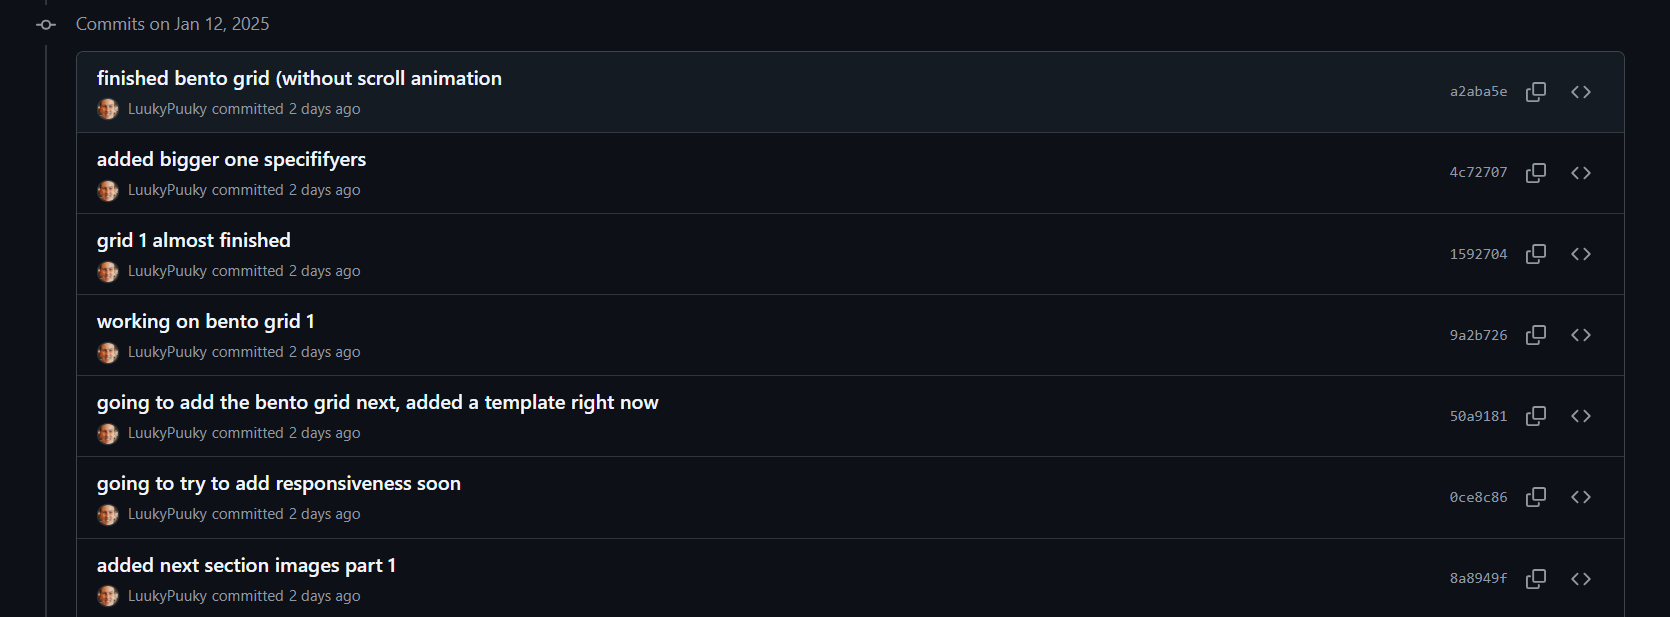Browse repository code at commit 1592704
The height and width of the screenshot is (617, 1670).
pyautogui.click(x=1580, y=253)
